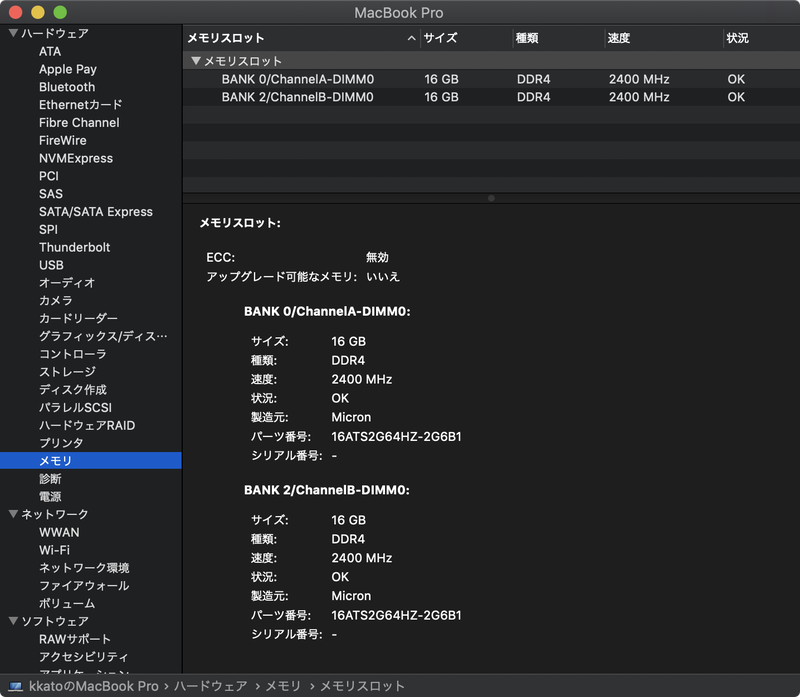Select FireWire in the sidebar
Viewport: 800px width, 697px height.
[x=63, y=140]
